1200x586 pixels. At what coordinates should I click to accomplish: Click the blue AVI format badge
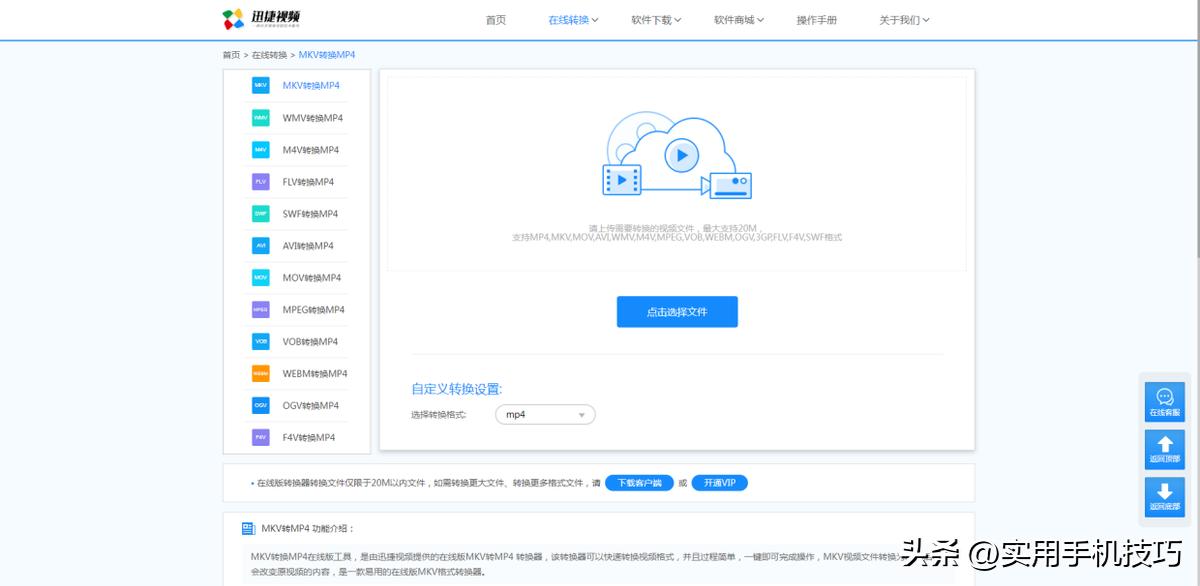click(261, 245)
